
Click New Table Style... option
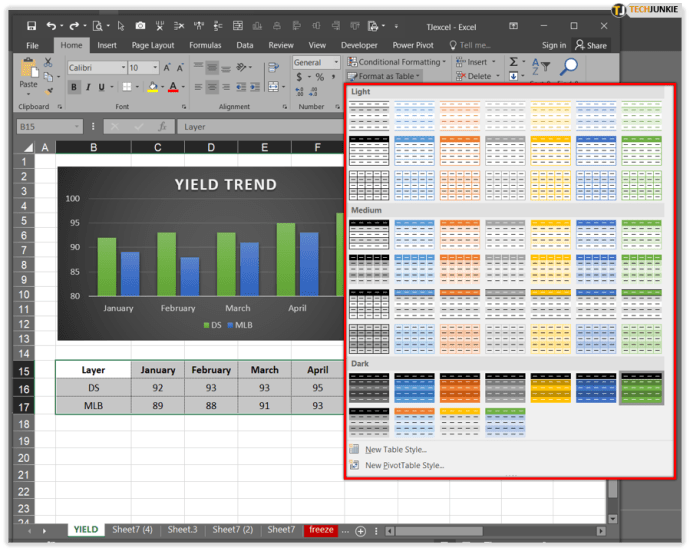click(x=396, y=449)
